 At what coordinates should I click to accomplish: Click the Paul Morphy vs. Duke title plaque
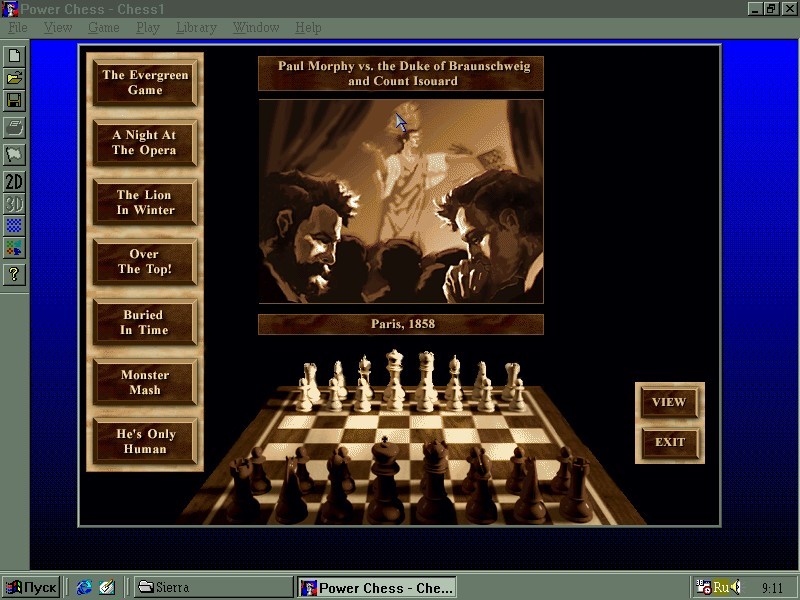click(x=401, y=73)
